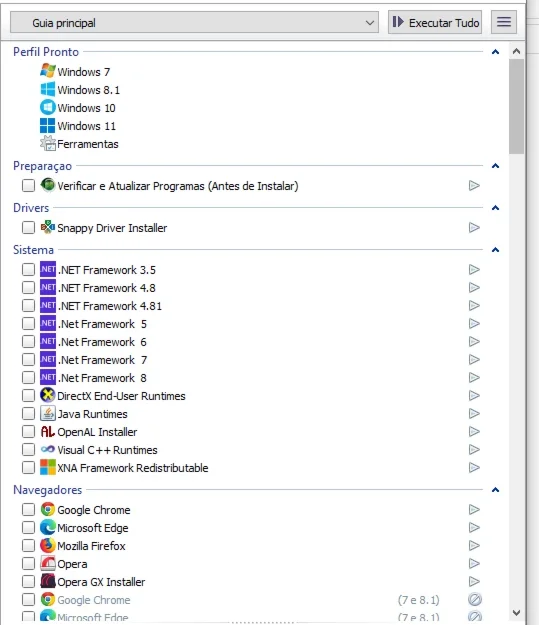Screen dimensions: 539x625
Task: Collapse the Sistema section
Action: [496, 250]
